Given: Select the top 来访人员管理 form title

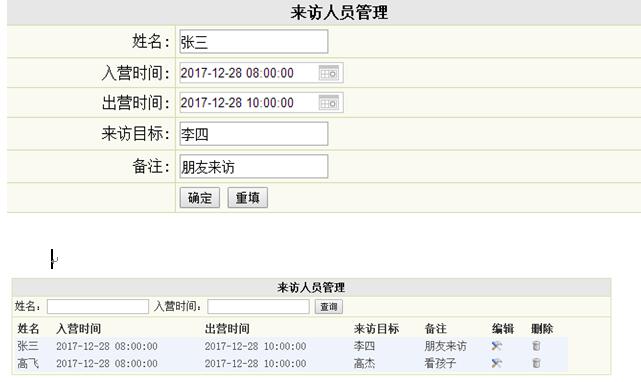Looking at the screenshot, I should [x=339, y=12].
